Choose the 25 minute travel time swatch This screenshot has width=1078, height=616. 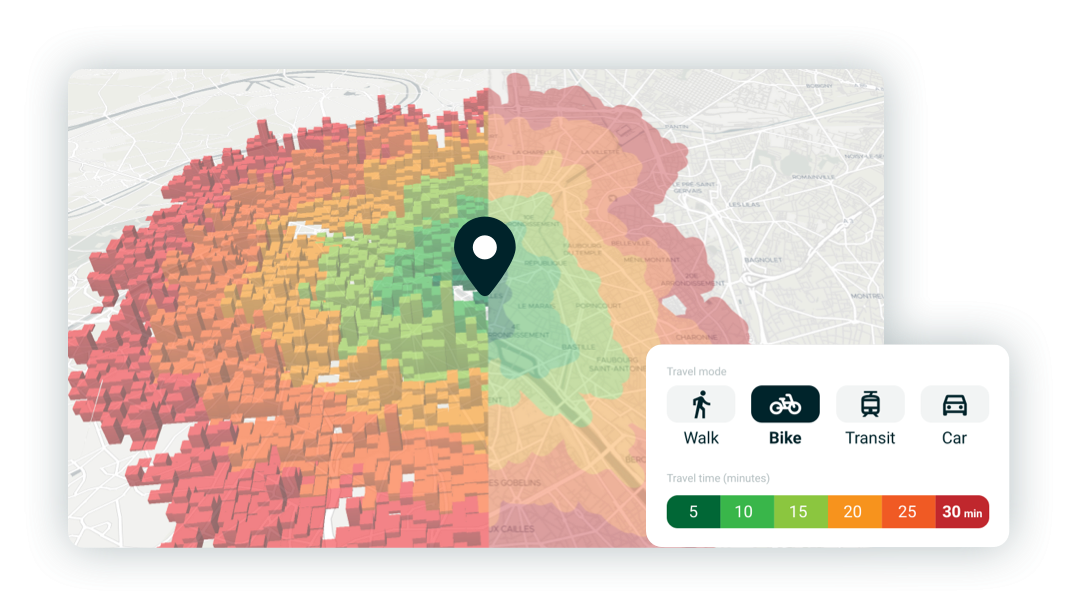(908, 512)
